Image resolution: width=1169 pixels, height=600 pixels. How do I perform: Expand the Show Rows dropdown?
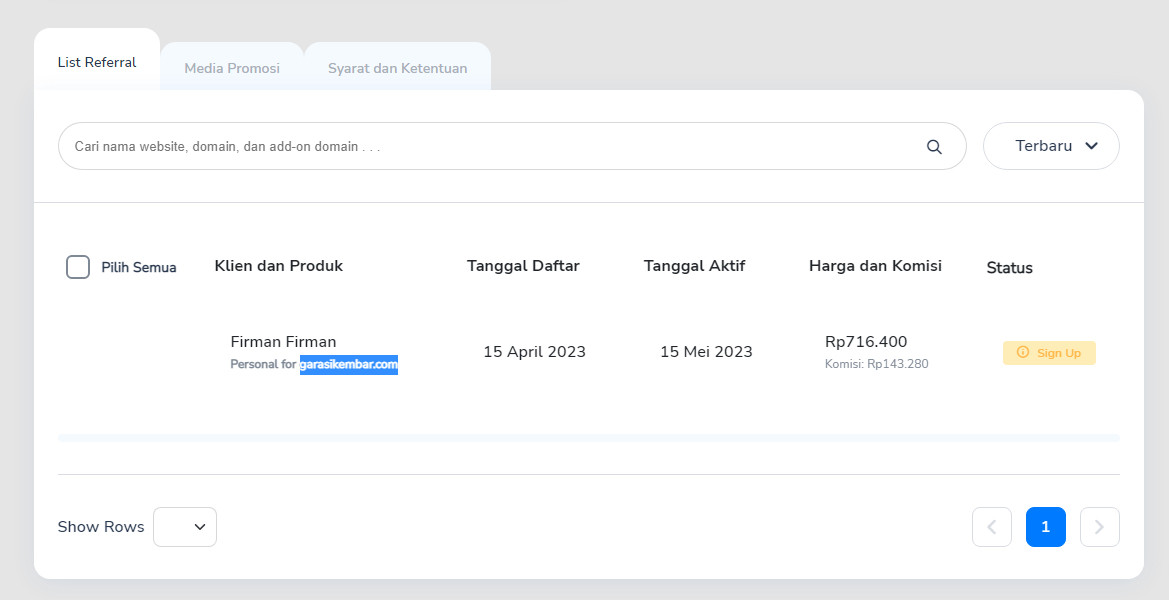click(x=185, y=527)
